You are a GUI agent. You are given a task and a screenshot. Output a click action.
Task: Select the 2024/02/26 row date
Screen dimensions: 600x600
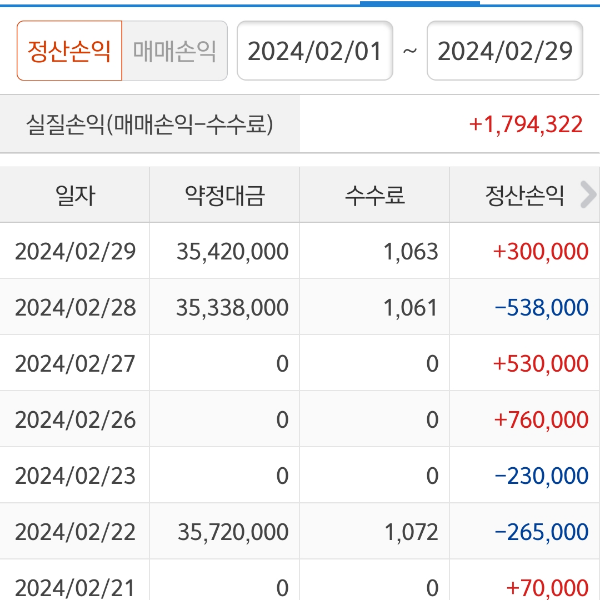point(75,419)
